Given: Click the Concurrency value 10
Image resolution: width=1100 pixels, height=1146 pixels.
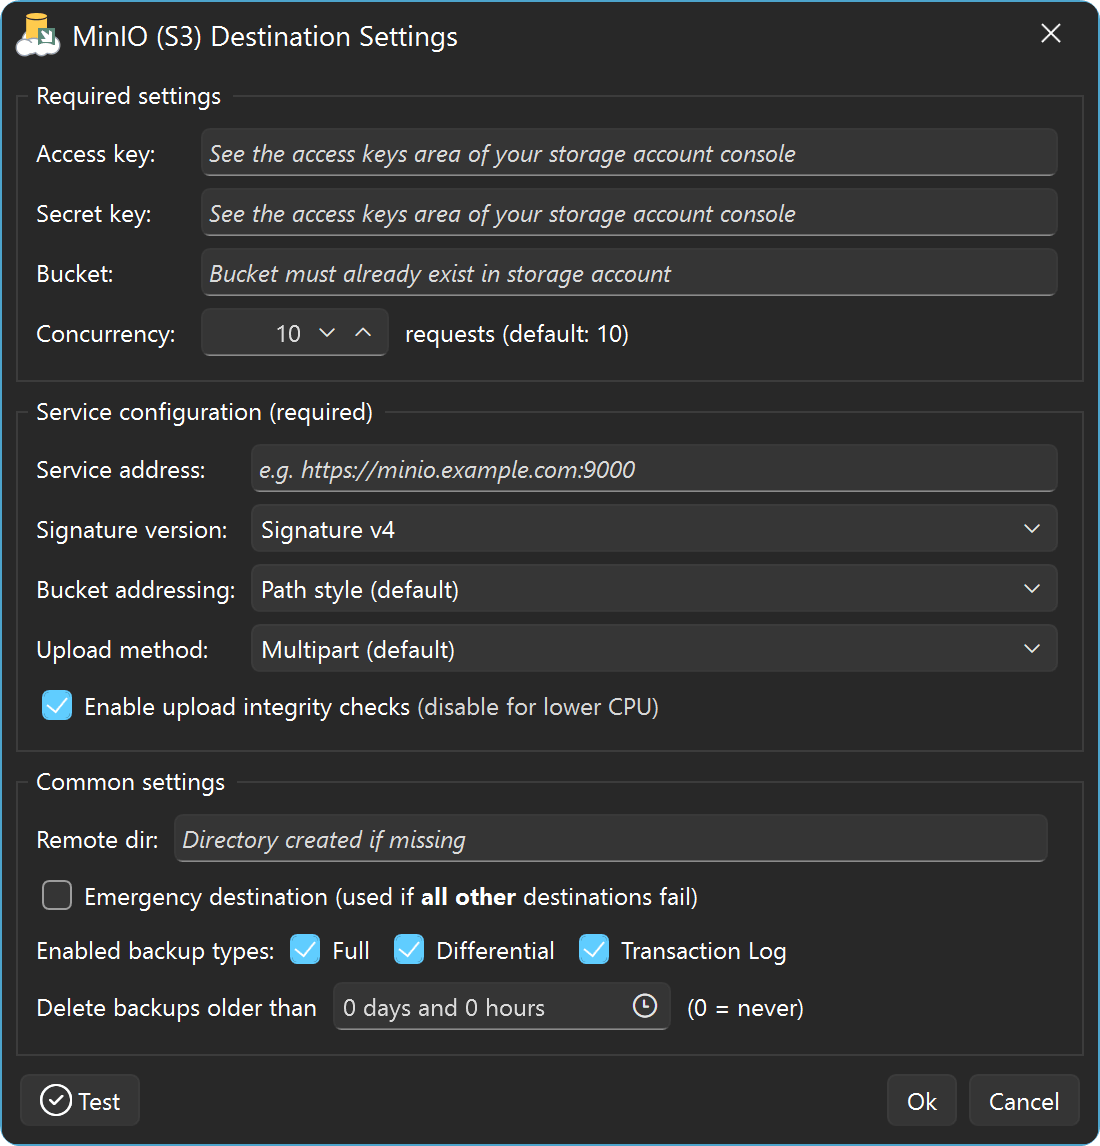Looking at the screenshot, I should pos(288,334).
